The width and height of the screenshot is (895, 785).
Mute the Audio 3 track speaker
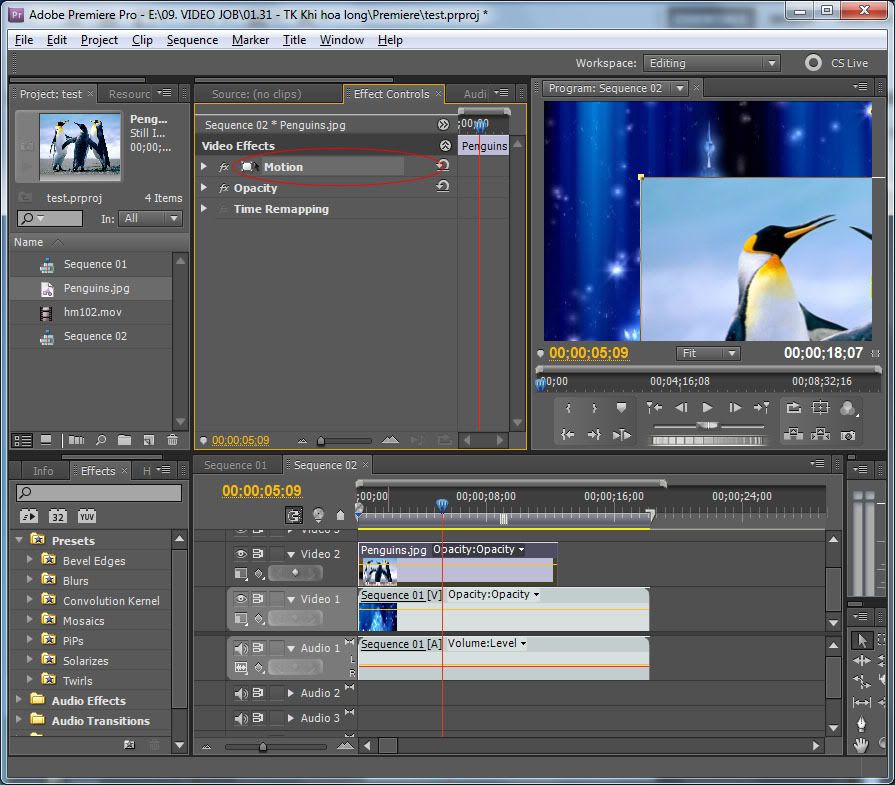(241, 718)
